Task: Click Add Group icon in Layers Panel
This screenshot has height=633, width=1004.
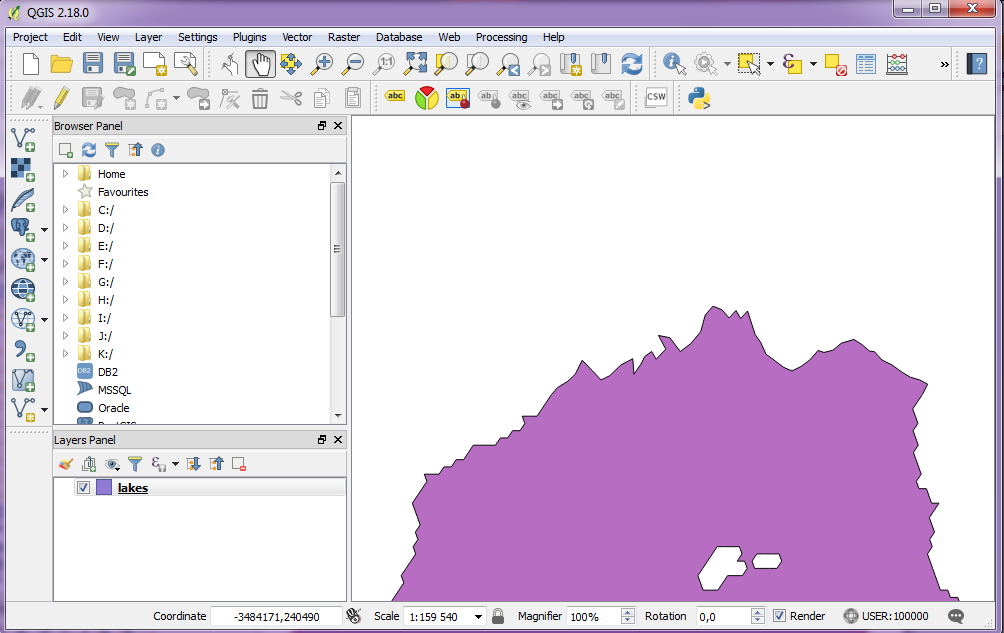Action: click(x=89, y=464)
